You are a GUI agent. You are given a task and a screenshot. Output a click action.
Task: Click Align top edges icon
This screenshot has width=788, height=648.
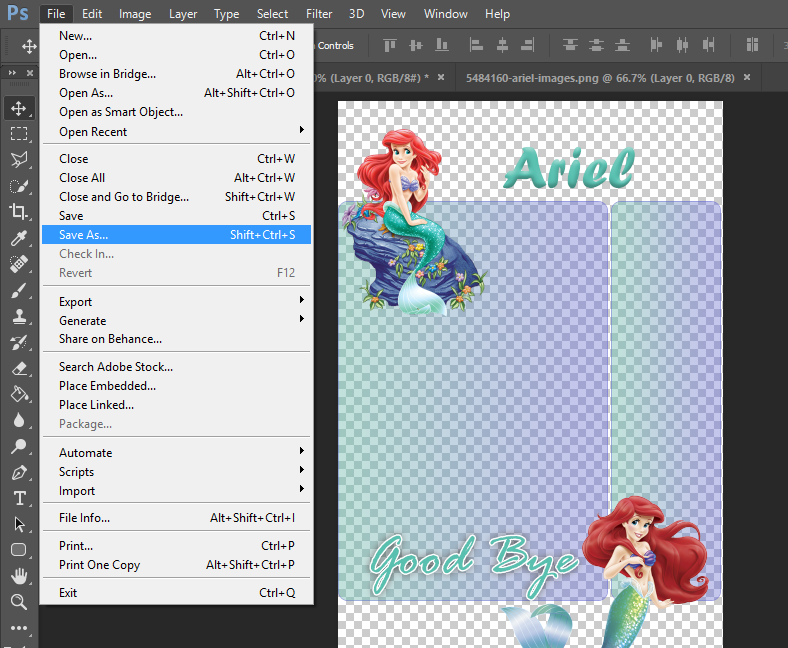pyautogui.click(x=390, y=45)
